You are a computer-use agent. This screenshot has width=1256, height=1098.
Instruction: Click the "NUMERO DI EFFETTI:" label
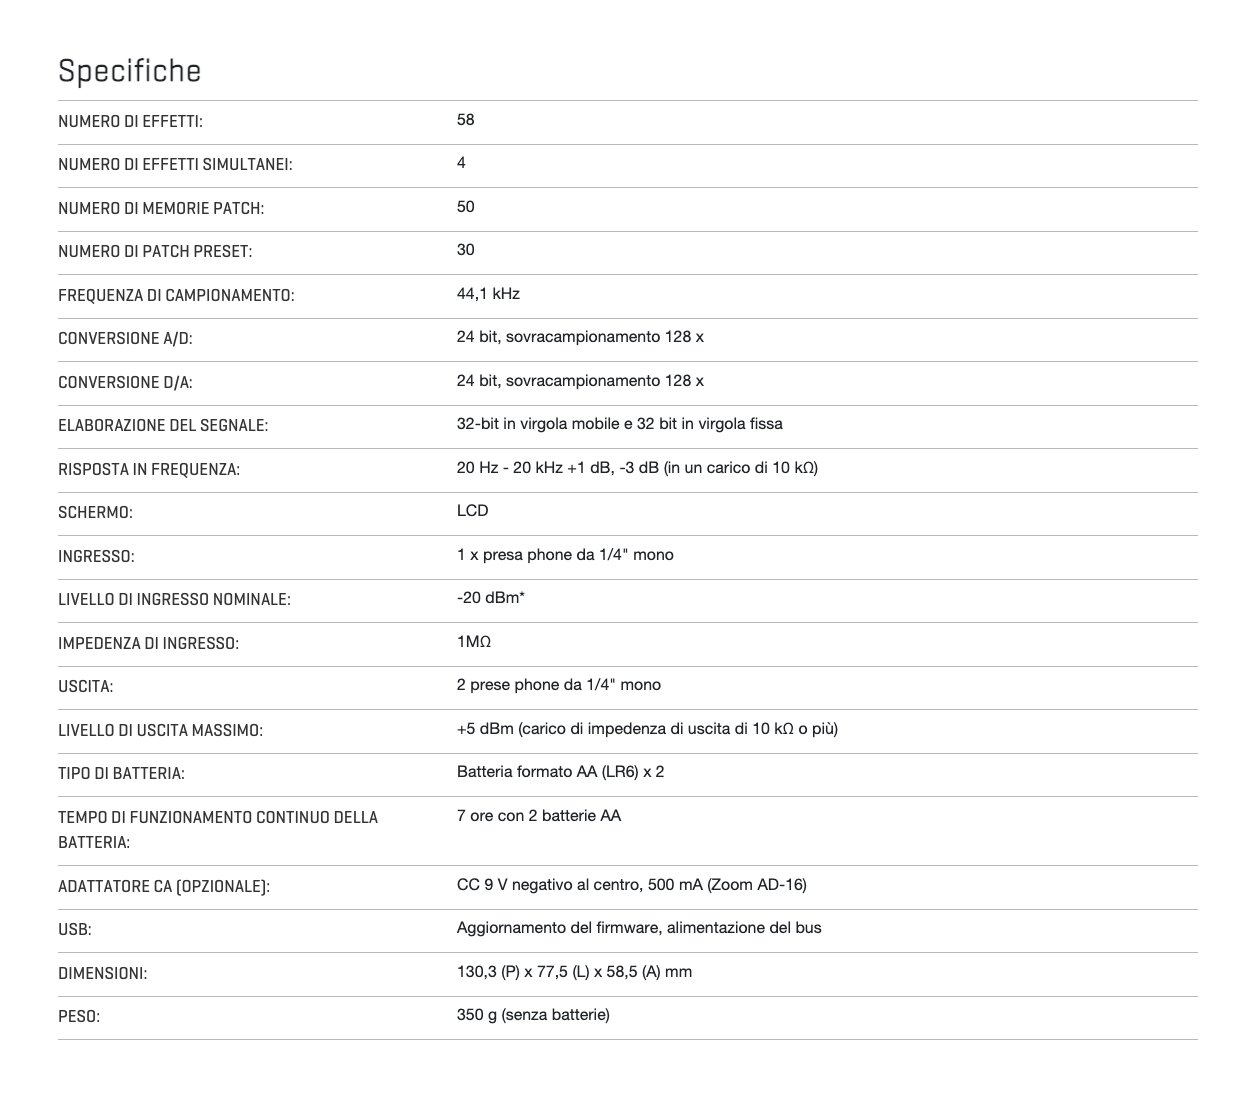[130, 122]
